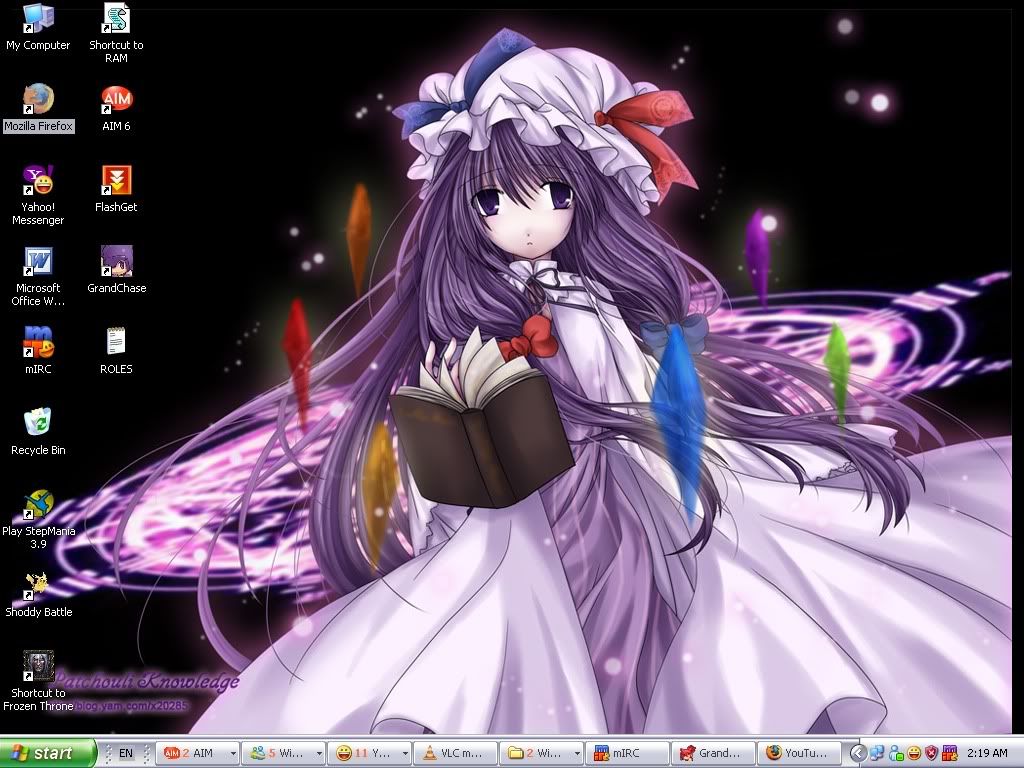Show hidden system tray icons arrow
This screenshot has width=1024, height=768.
click(x=858, y=753)
